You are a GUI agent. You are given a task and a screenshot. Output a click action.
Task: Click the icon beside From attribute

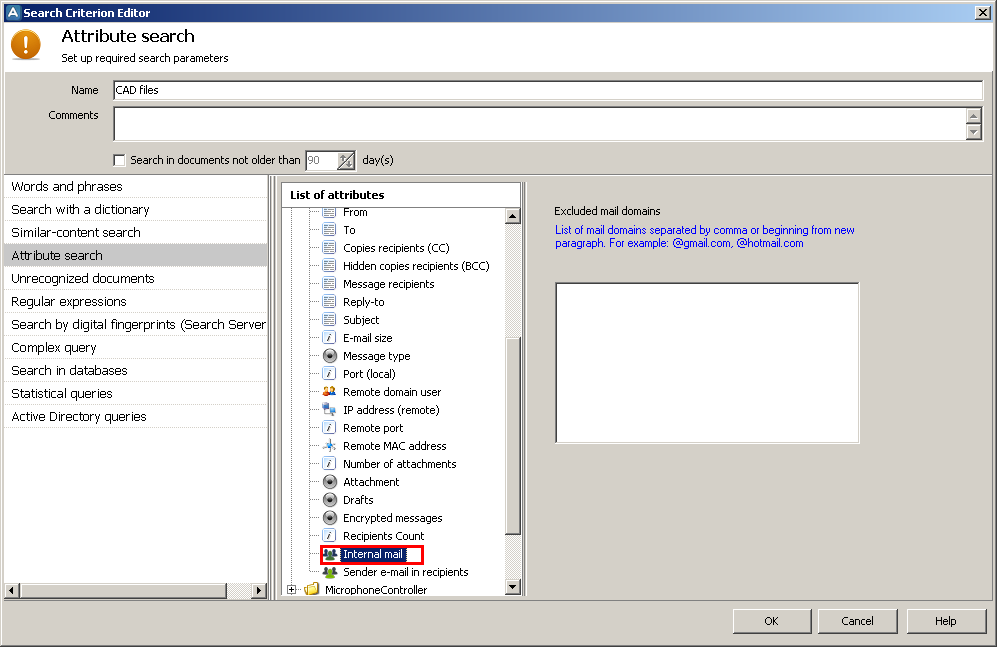point(329,212)
